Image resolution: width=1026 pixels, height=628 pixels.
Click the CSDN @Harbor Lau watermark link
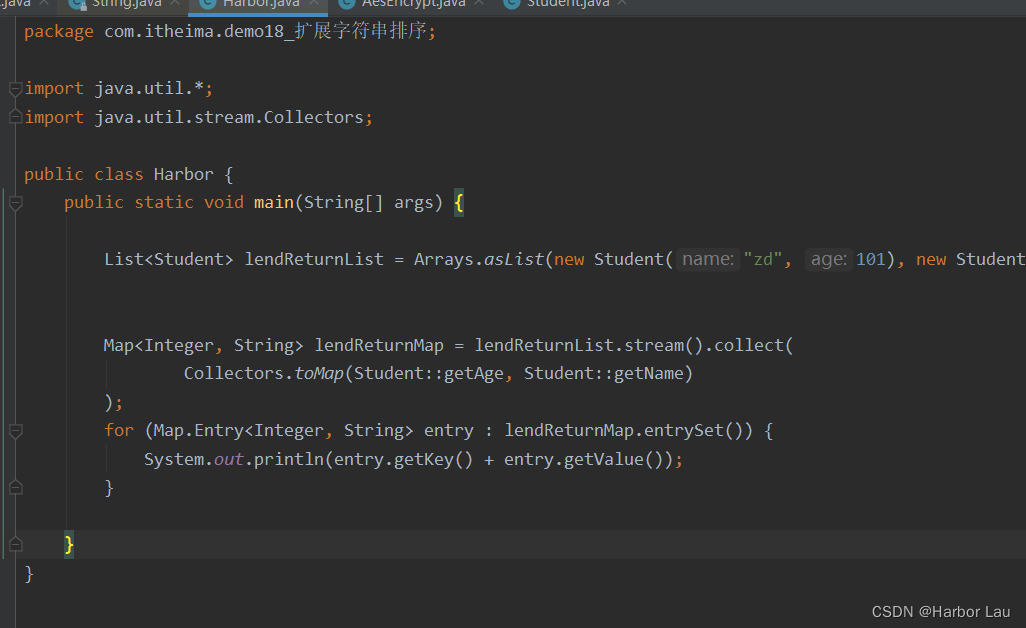(940, 611)
